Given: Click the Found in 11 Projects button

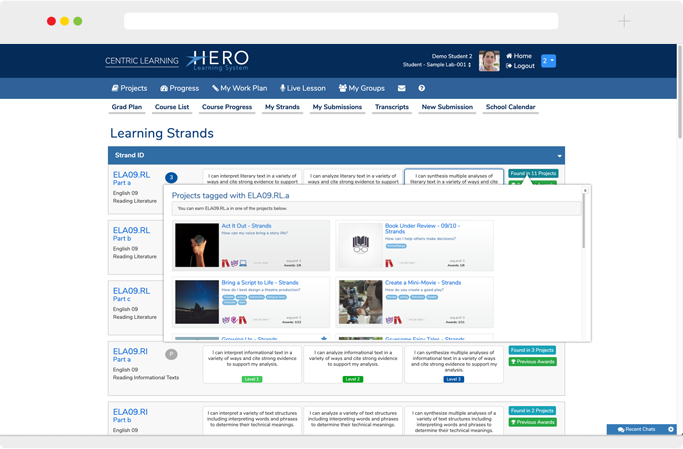Looking at the screenshot, I should [533, 173].
